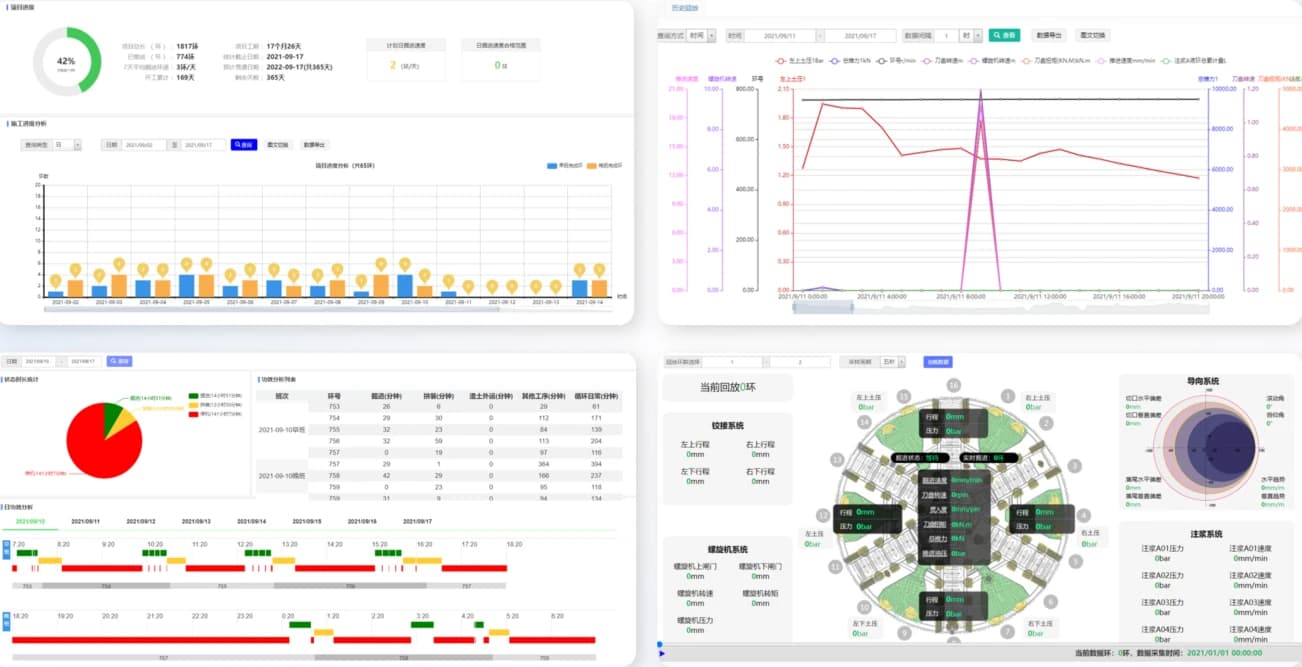Click segment number 11 on the shield ring
1302x667 pixels.
point(836,566)
